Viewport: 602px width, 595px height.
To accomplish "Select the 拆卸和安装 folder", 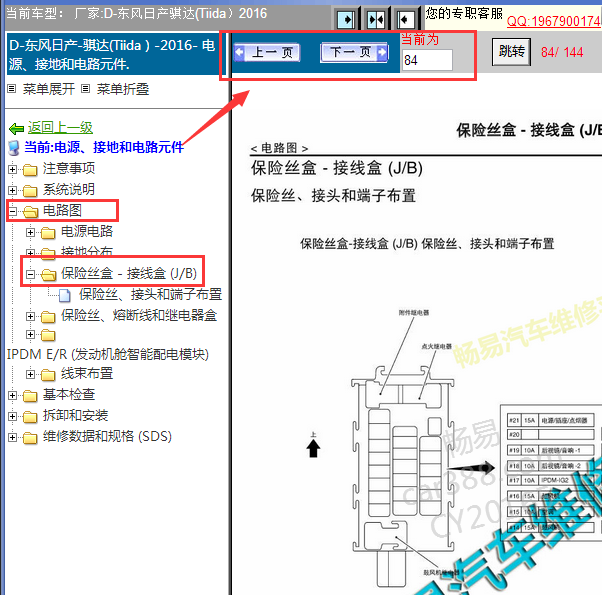I will pyautogui.click(x=75, y=415).
